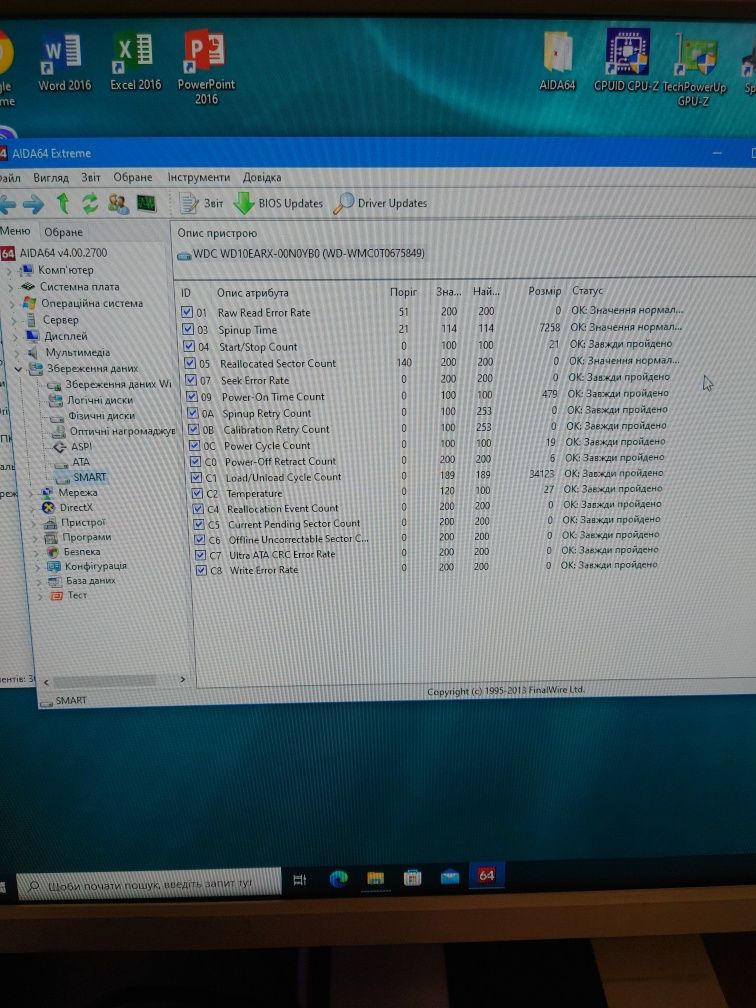Open the AIDA64 folder on desktop
The image size is (756, 1008).
tap(557, 61)
